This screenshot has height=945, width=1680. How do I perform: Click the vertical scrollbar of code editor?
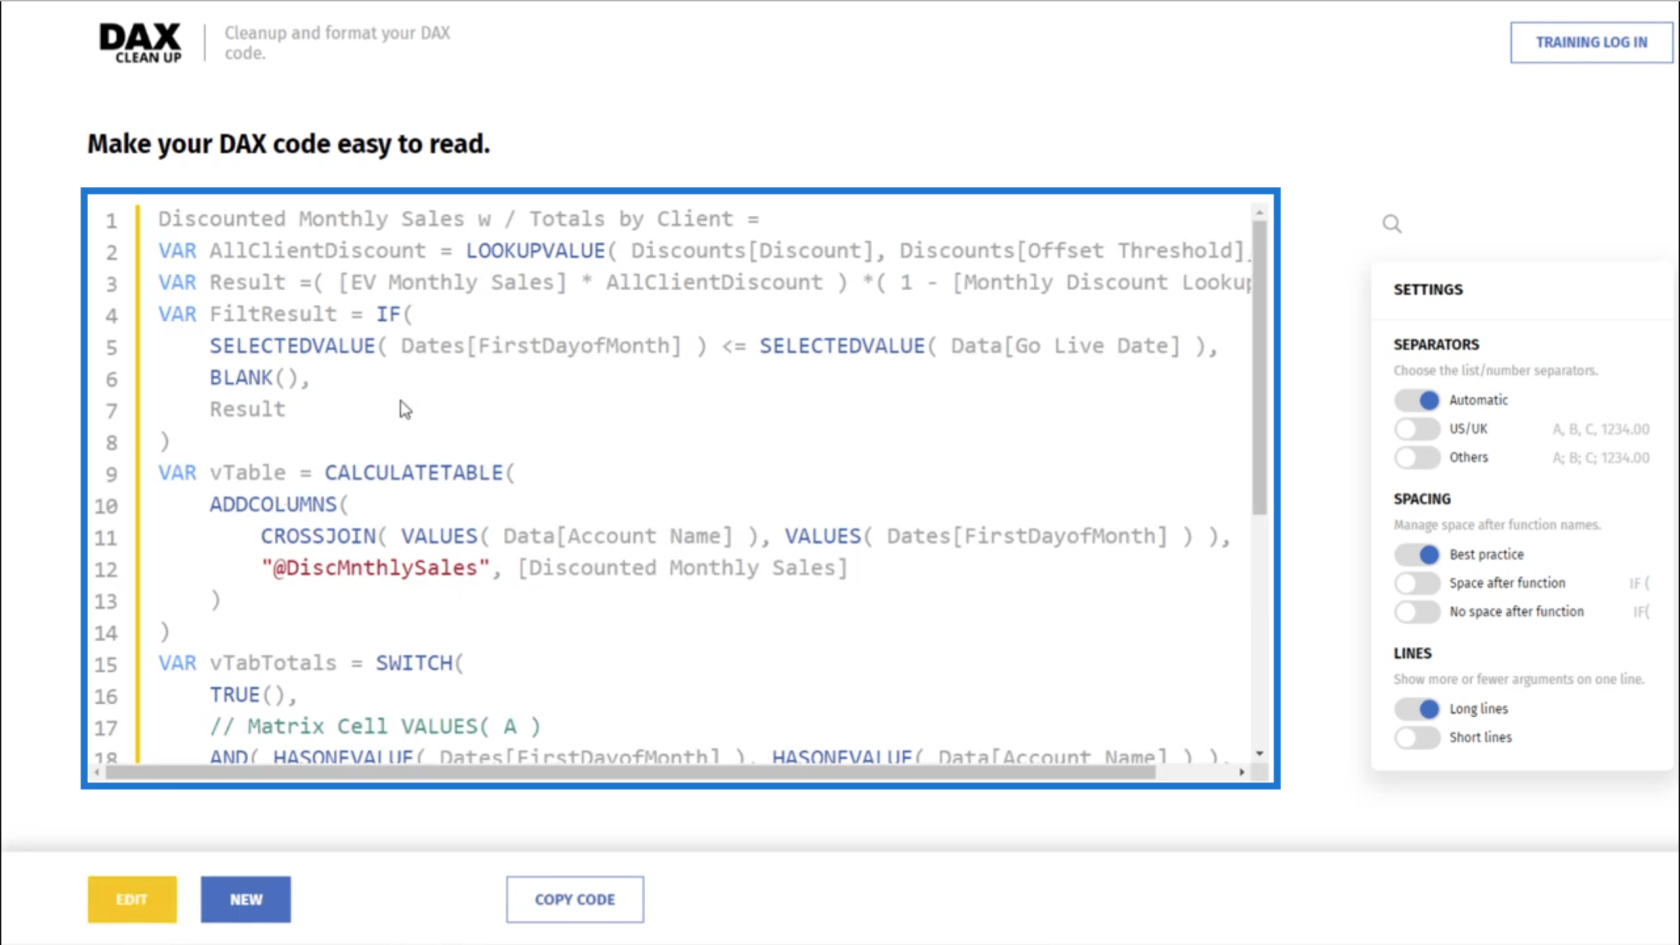pos(1259,368)
